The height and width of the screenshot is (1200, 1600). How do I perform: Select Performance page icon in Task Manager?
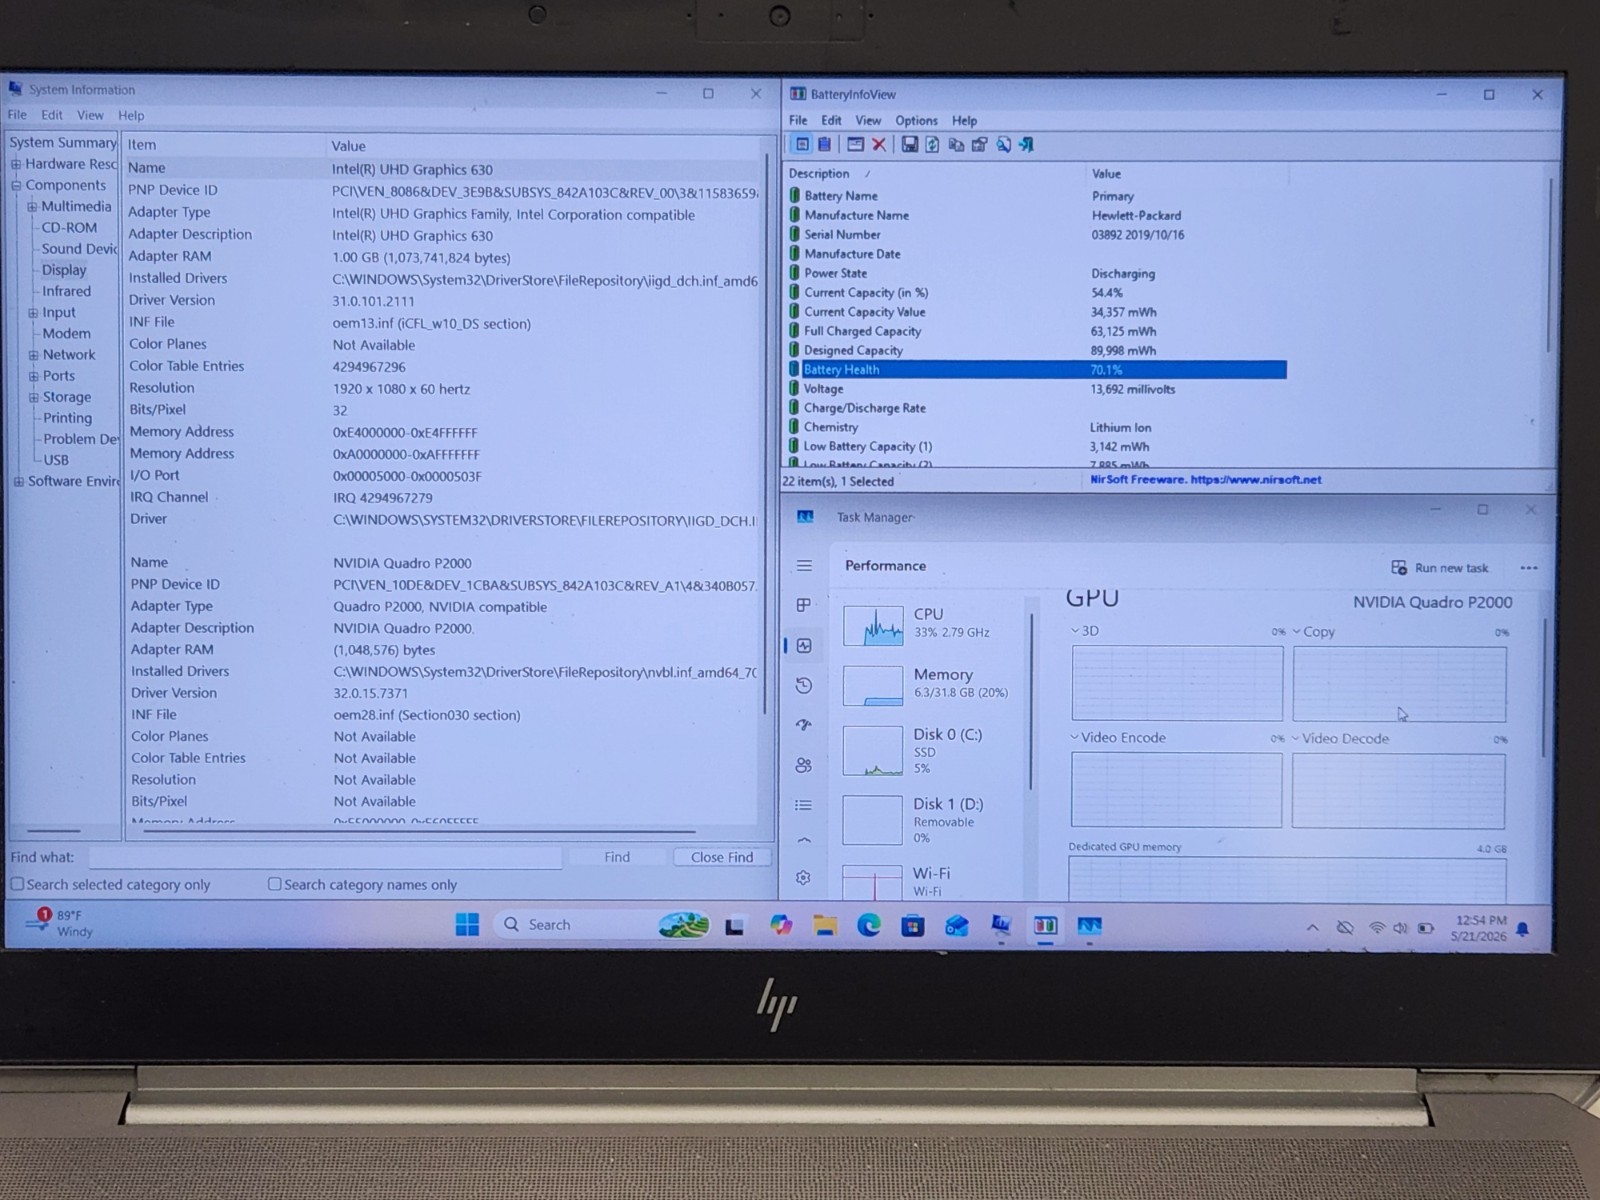(804, 646)
